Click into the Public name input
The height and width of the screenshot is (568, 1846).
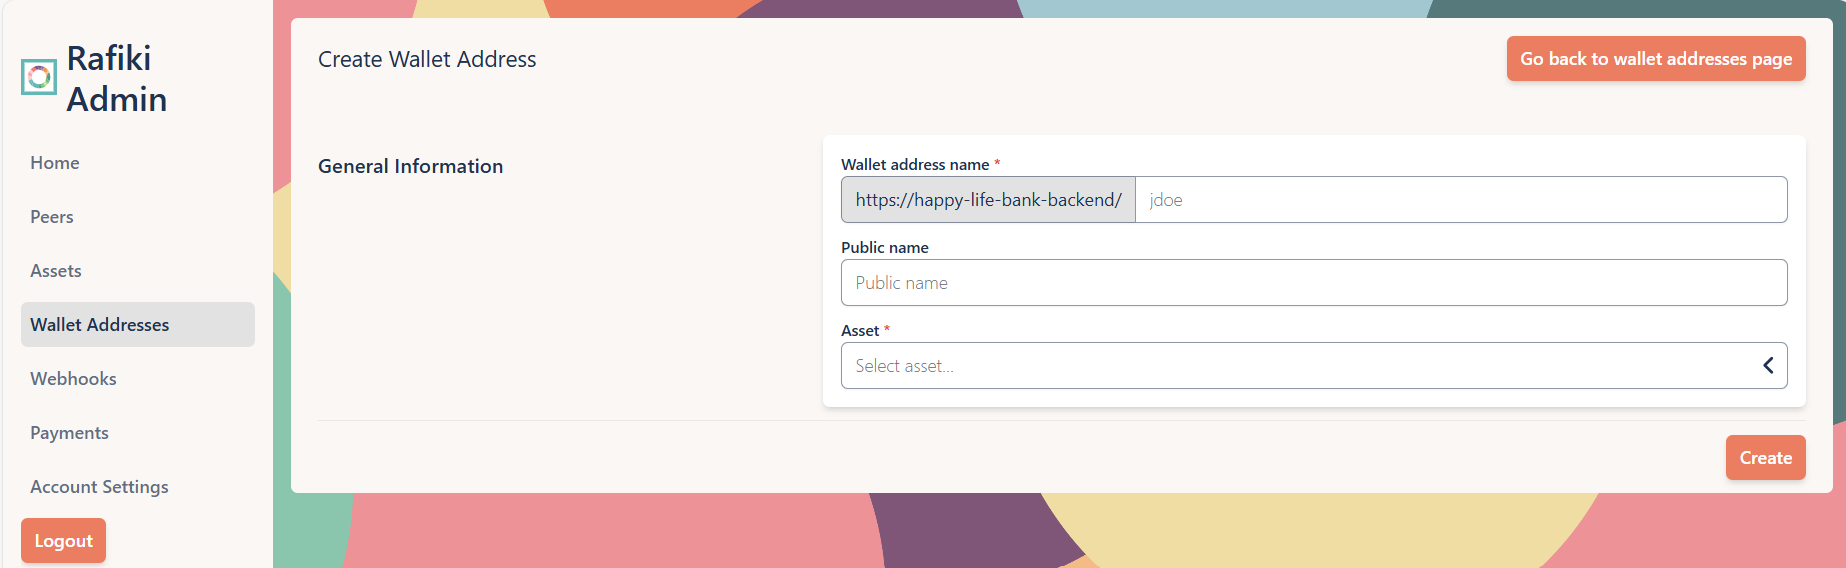(x=1313, y=283)
